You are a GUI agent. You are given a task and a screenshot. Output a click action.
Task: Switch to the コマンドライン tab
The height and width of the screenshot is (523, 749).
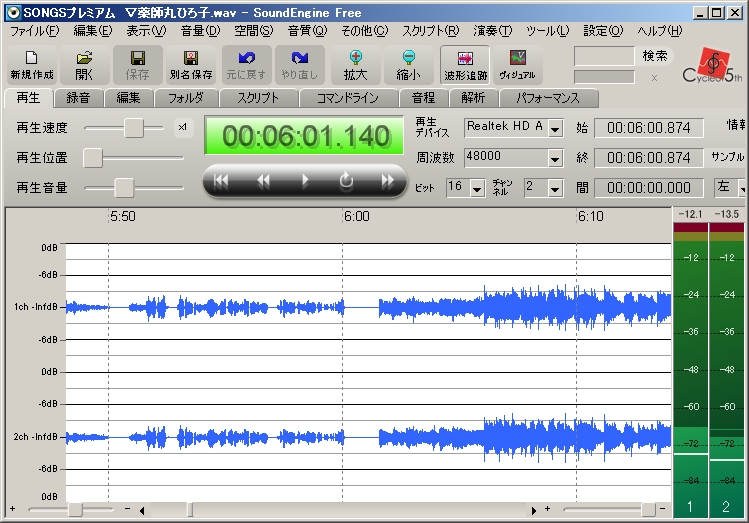(348, 98)
